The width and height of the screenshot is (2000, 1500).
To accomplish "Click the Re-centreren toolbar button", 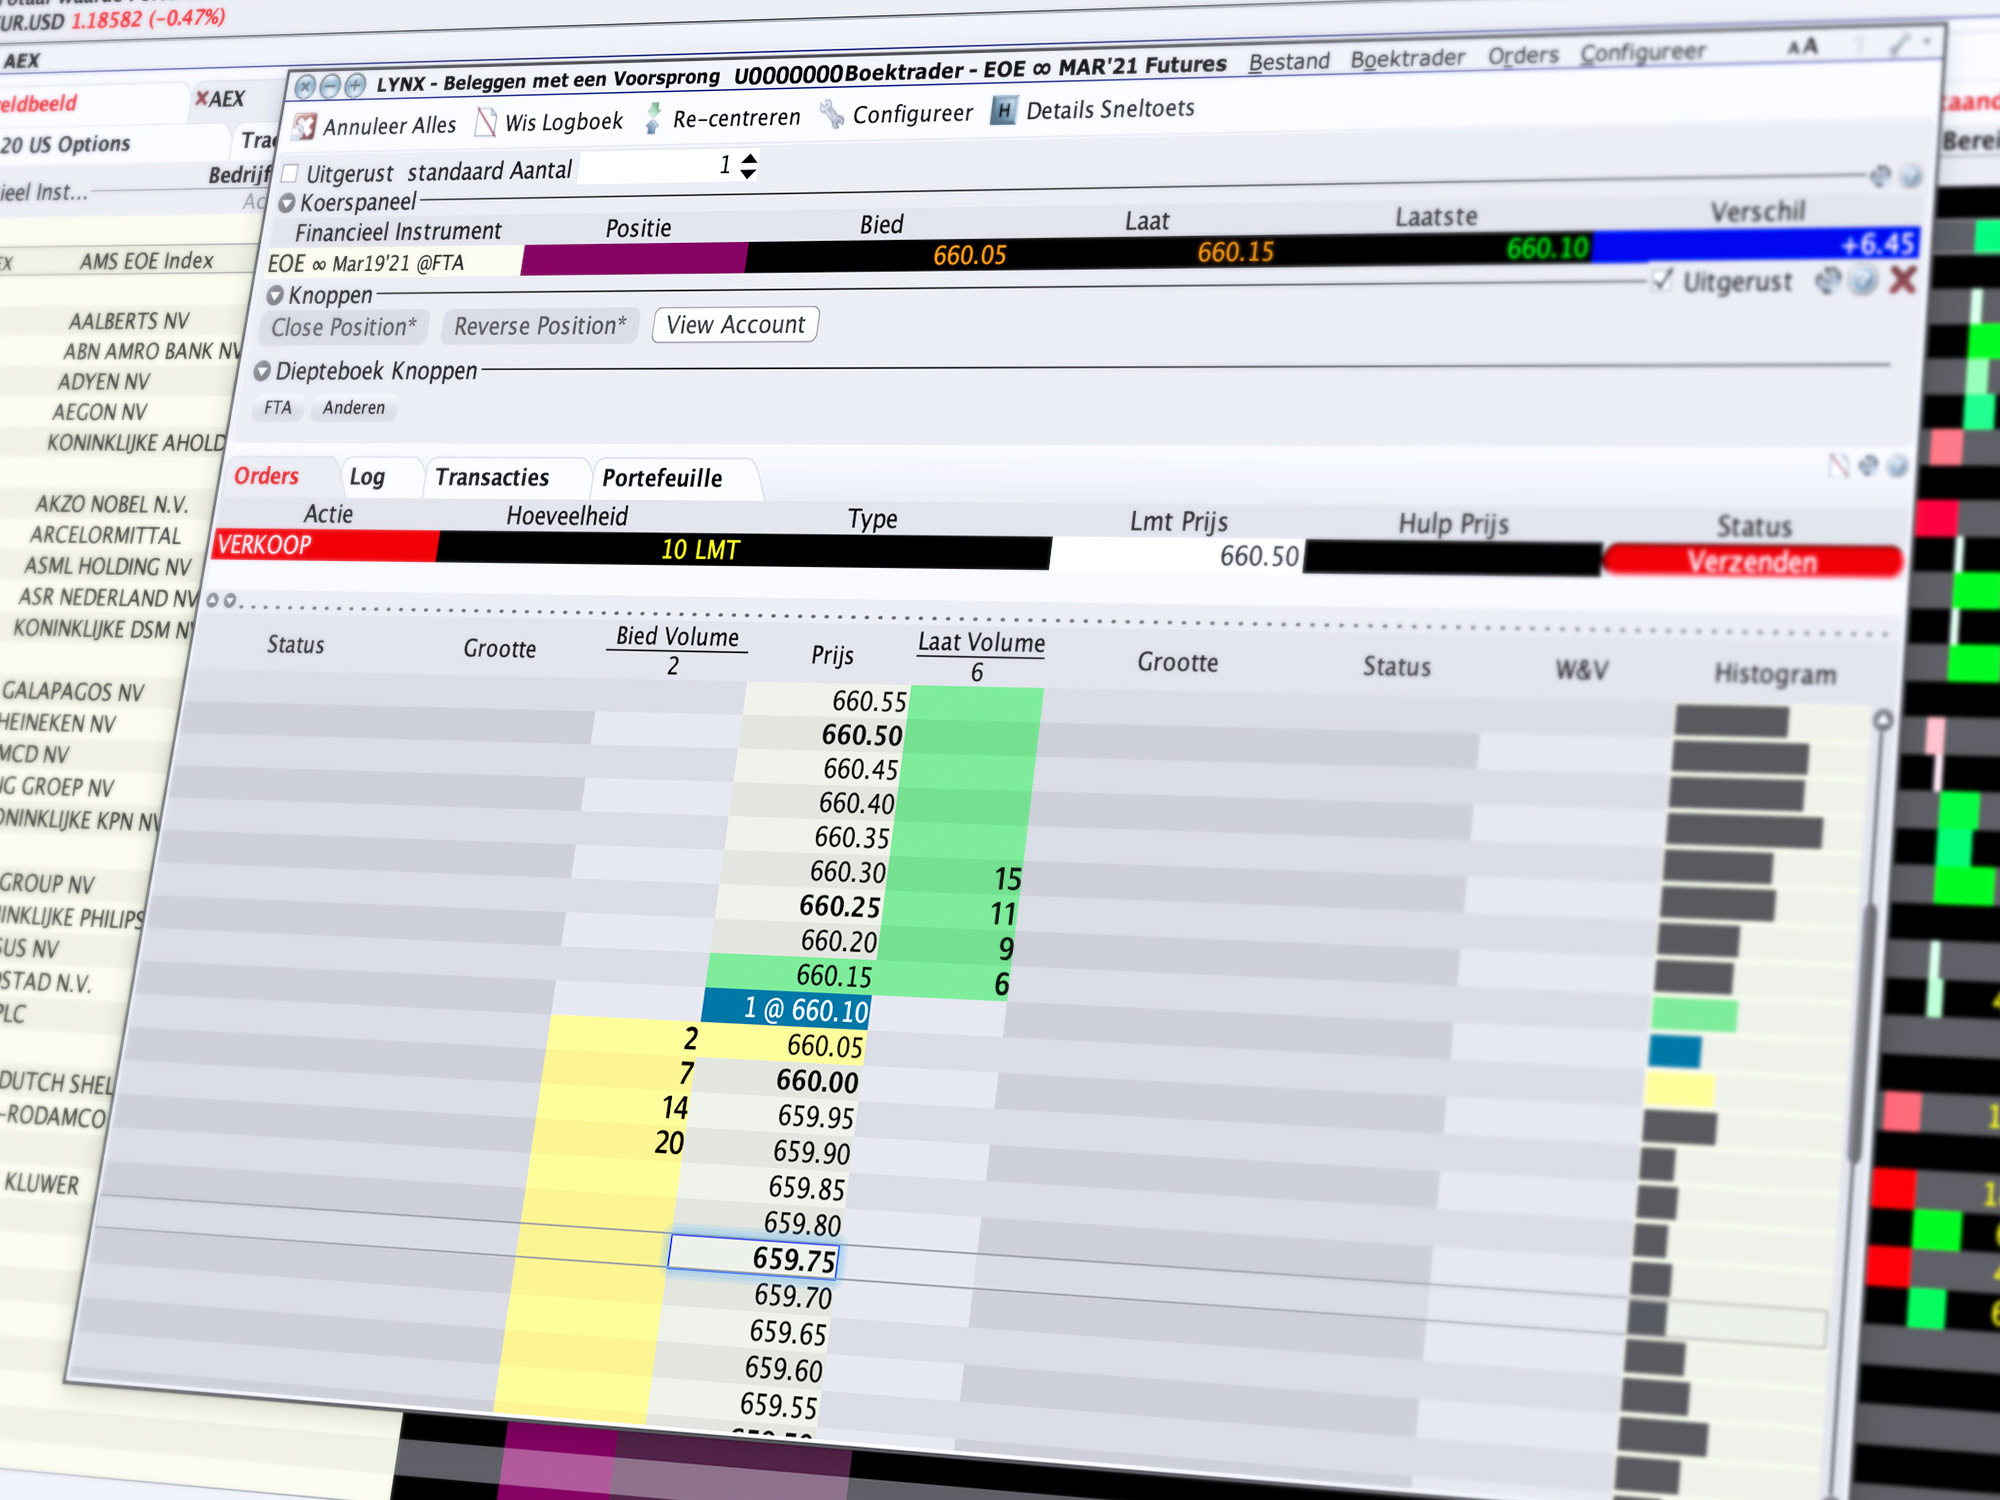I will [x=722, y=118].
